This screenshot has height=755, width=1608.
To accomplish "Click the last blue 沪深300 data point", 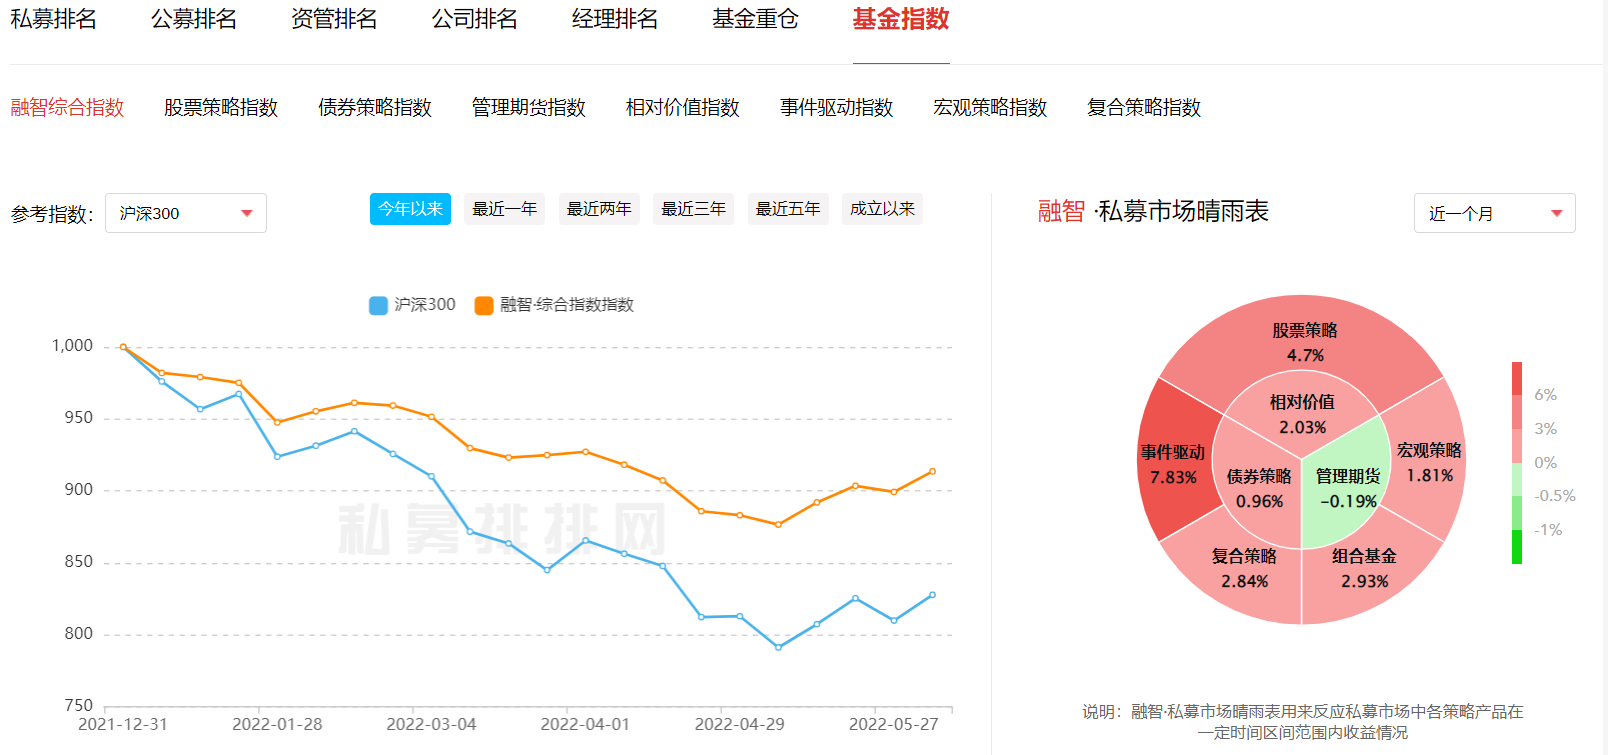I will point(933,595).
